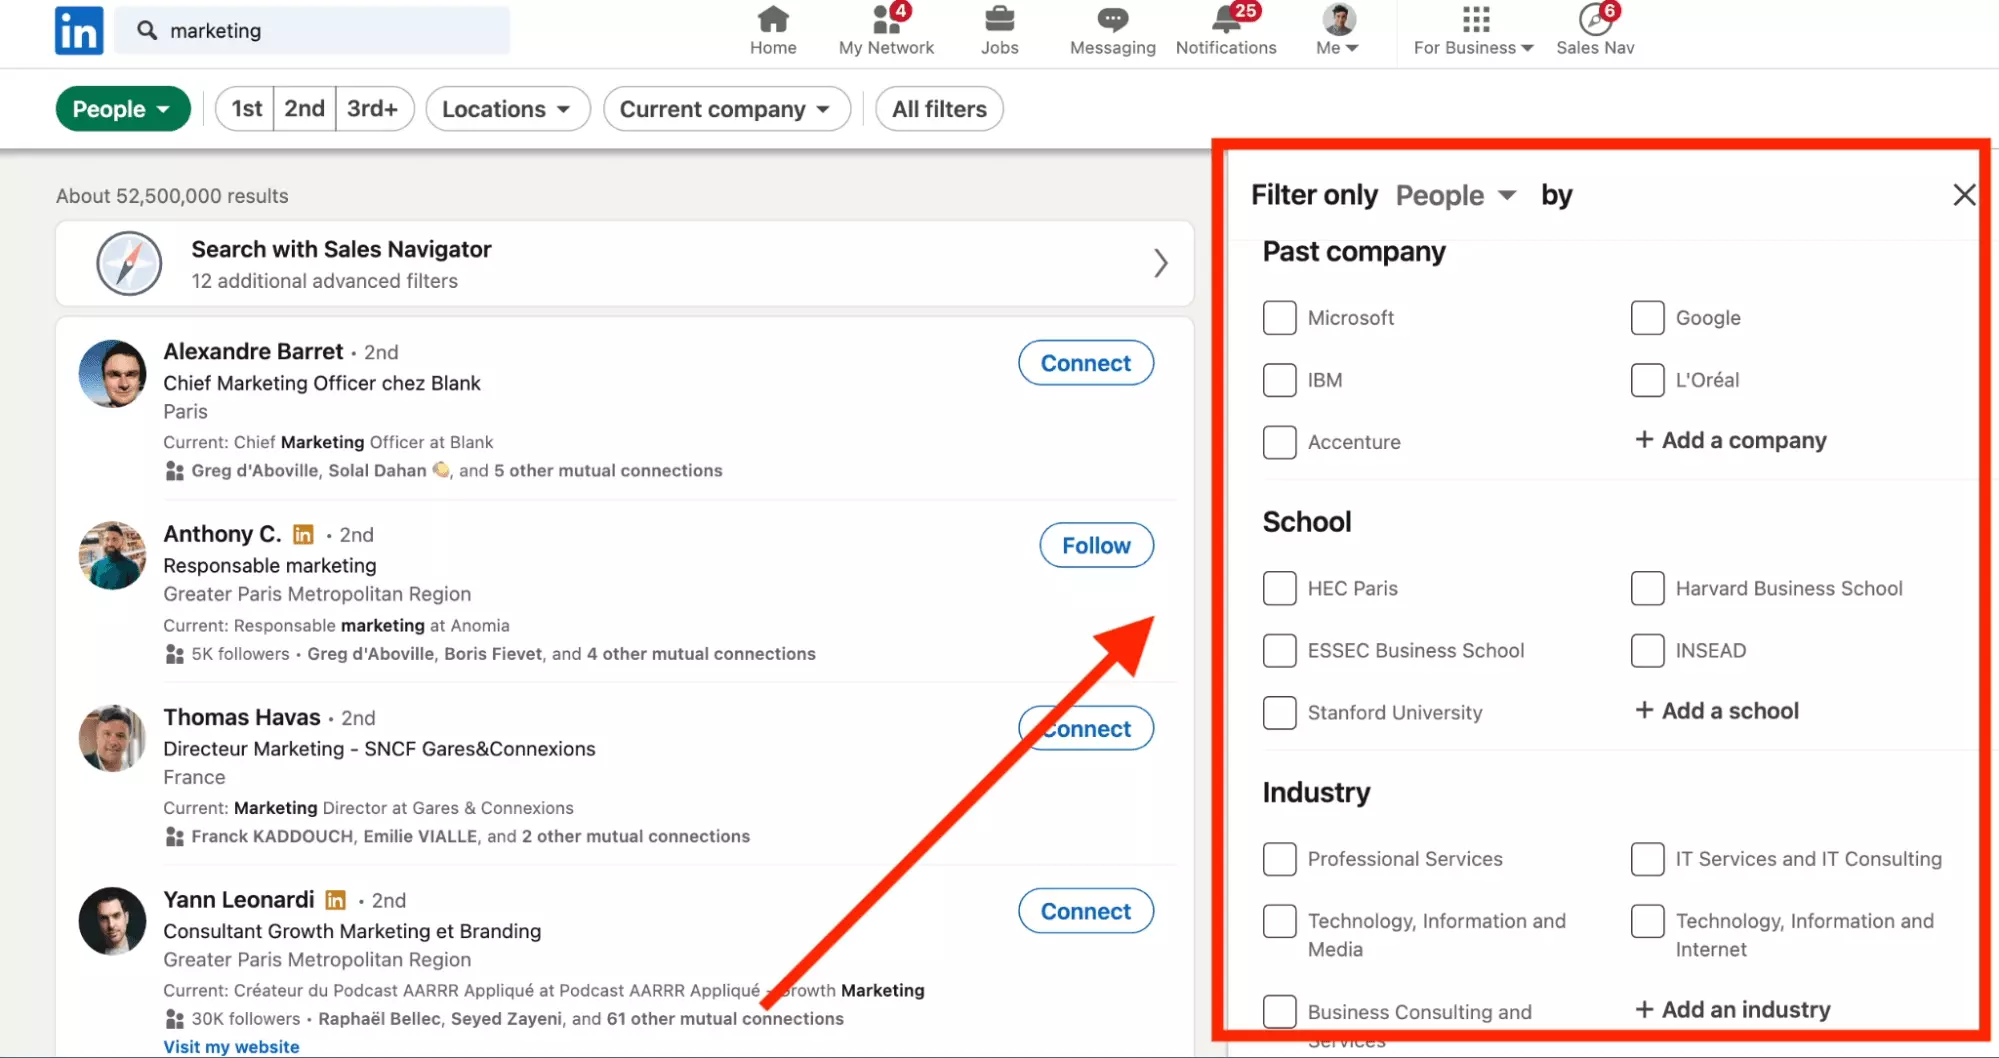The height and width of the screenshot is (1058, 1999).
Task: Check the IT Services and IT Consulting industry
Action: click(x=1647, y=858)
